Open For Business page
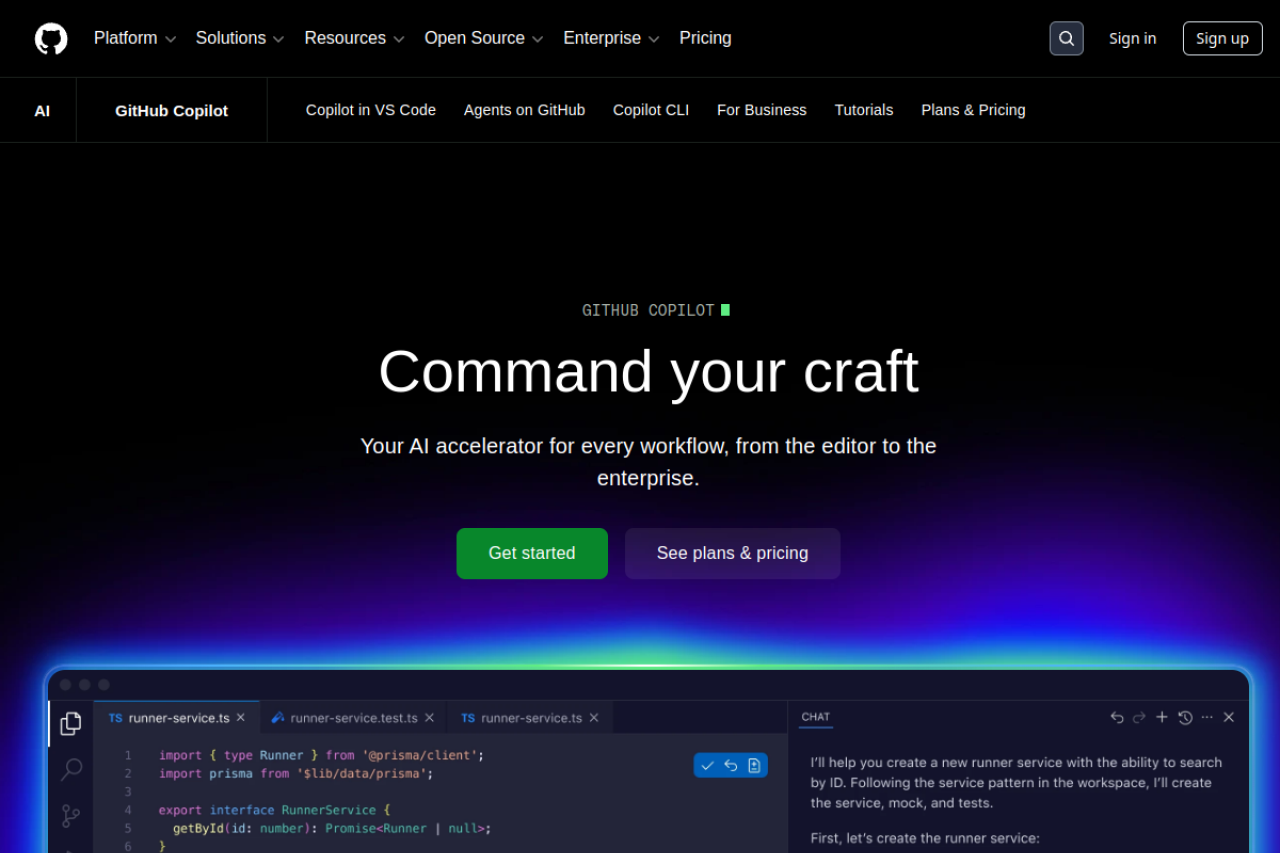 point(762,110)
